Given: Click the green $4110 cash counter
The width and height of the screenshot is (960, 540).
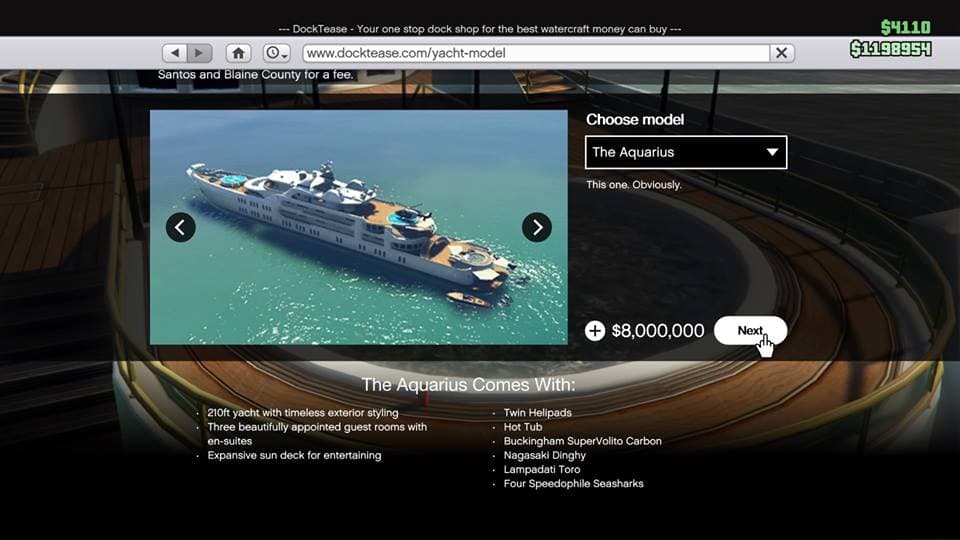Looking at the screenshot, I should pos(905,27).
